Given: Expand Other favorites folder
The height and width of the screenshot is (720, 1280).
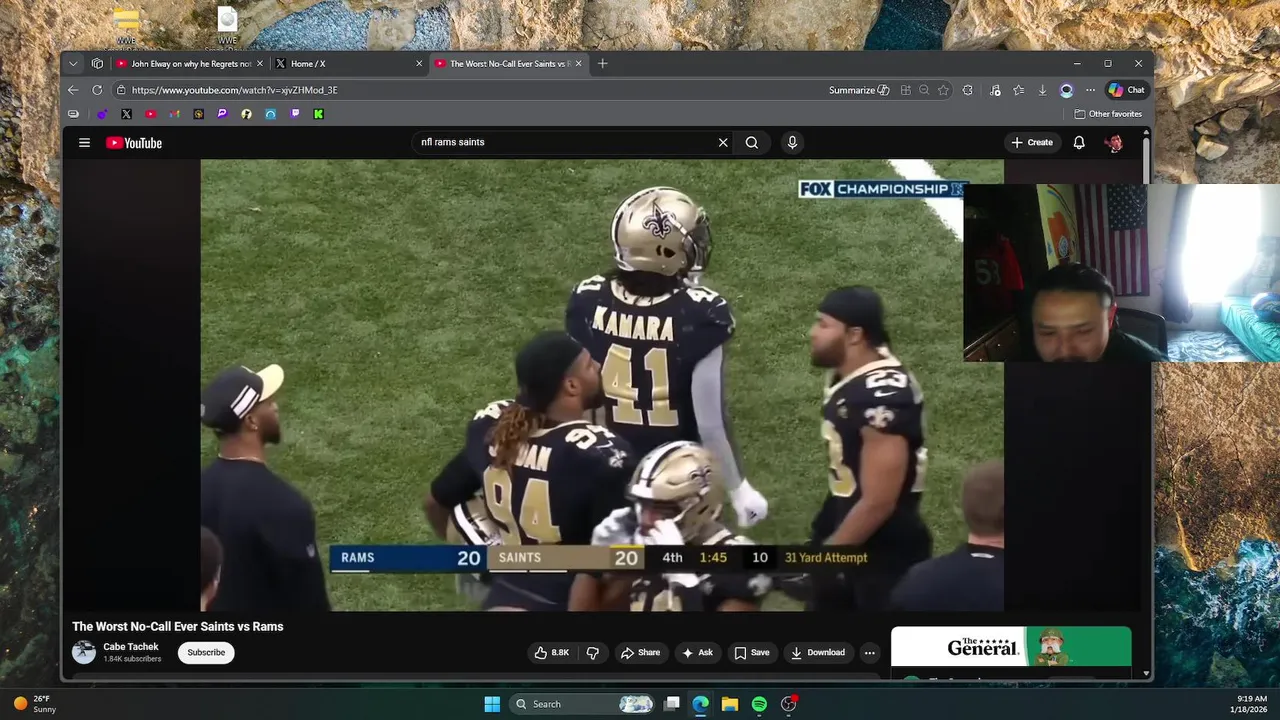Looking at the screenshot, I should pyautogui.click(x=1108, y=114).
